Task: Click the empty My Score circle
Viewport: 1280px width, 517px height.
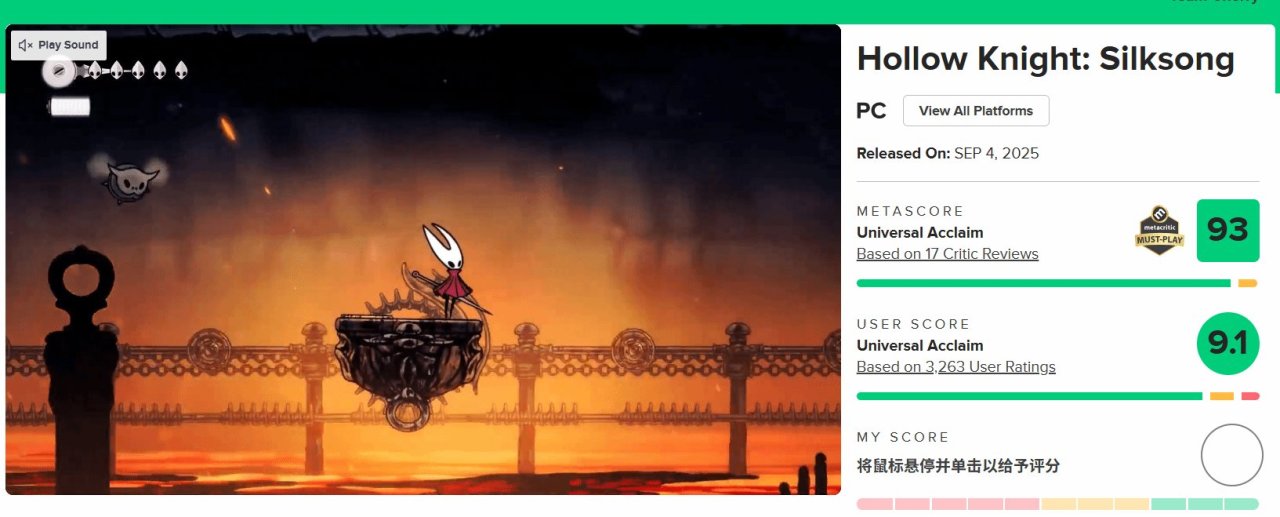Action: pyautogui.click(x=1232, y=455)
